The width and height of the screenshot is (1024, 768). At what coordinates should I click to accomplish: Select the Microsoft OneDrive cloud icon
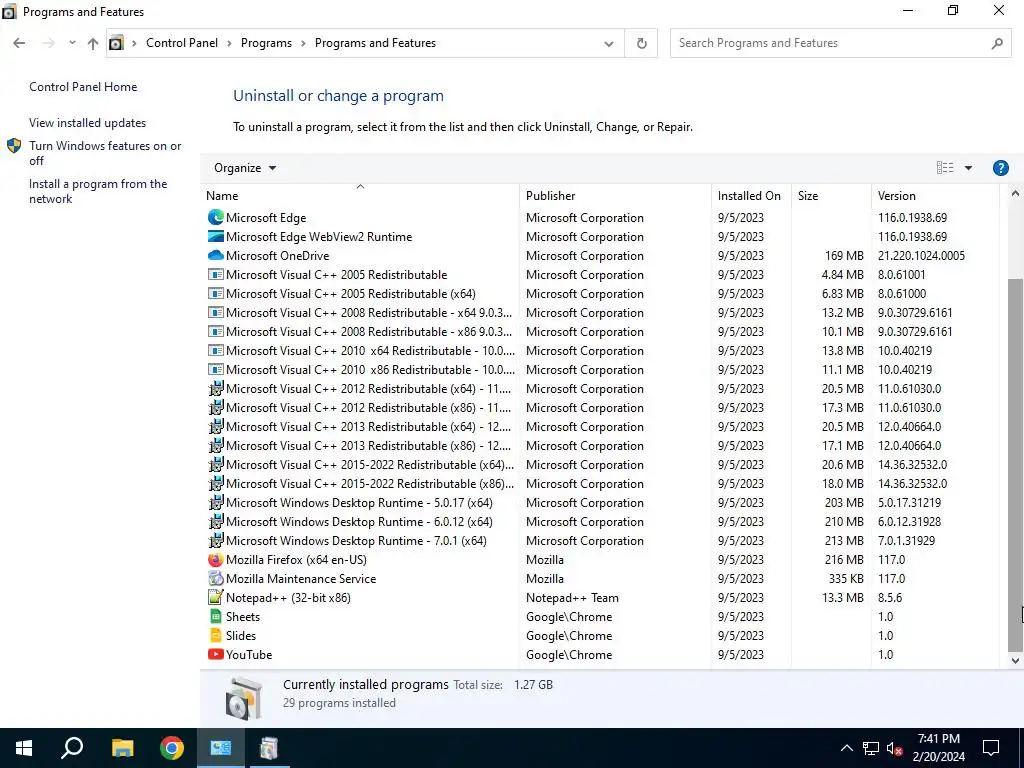(216, 255)
